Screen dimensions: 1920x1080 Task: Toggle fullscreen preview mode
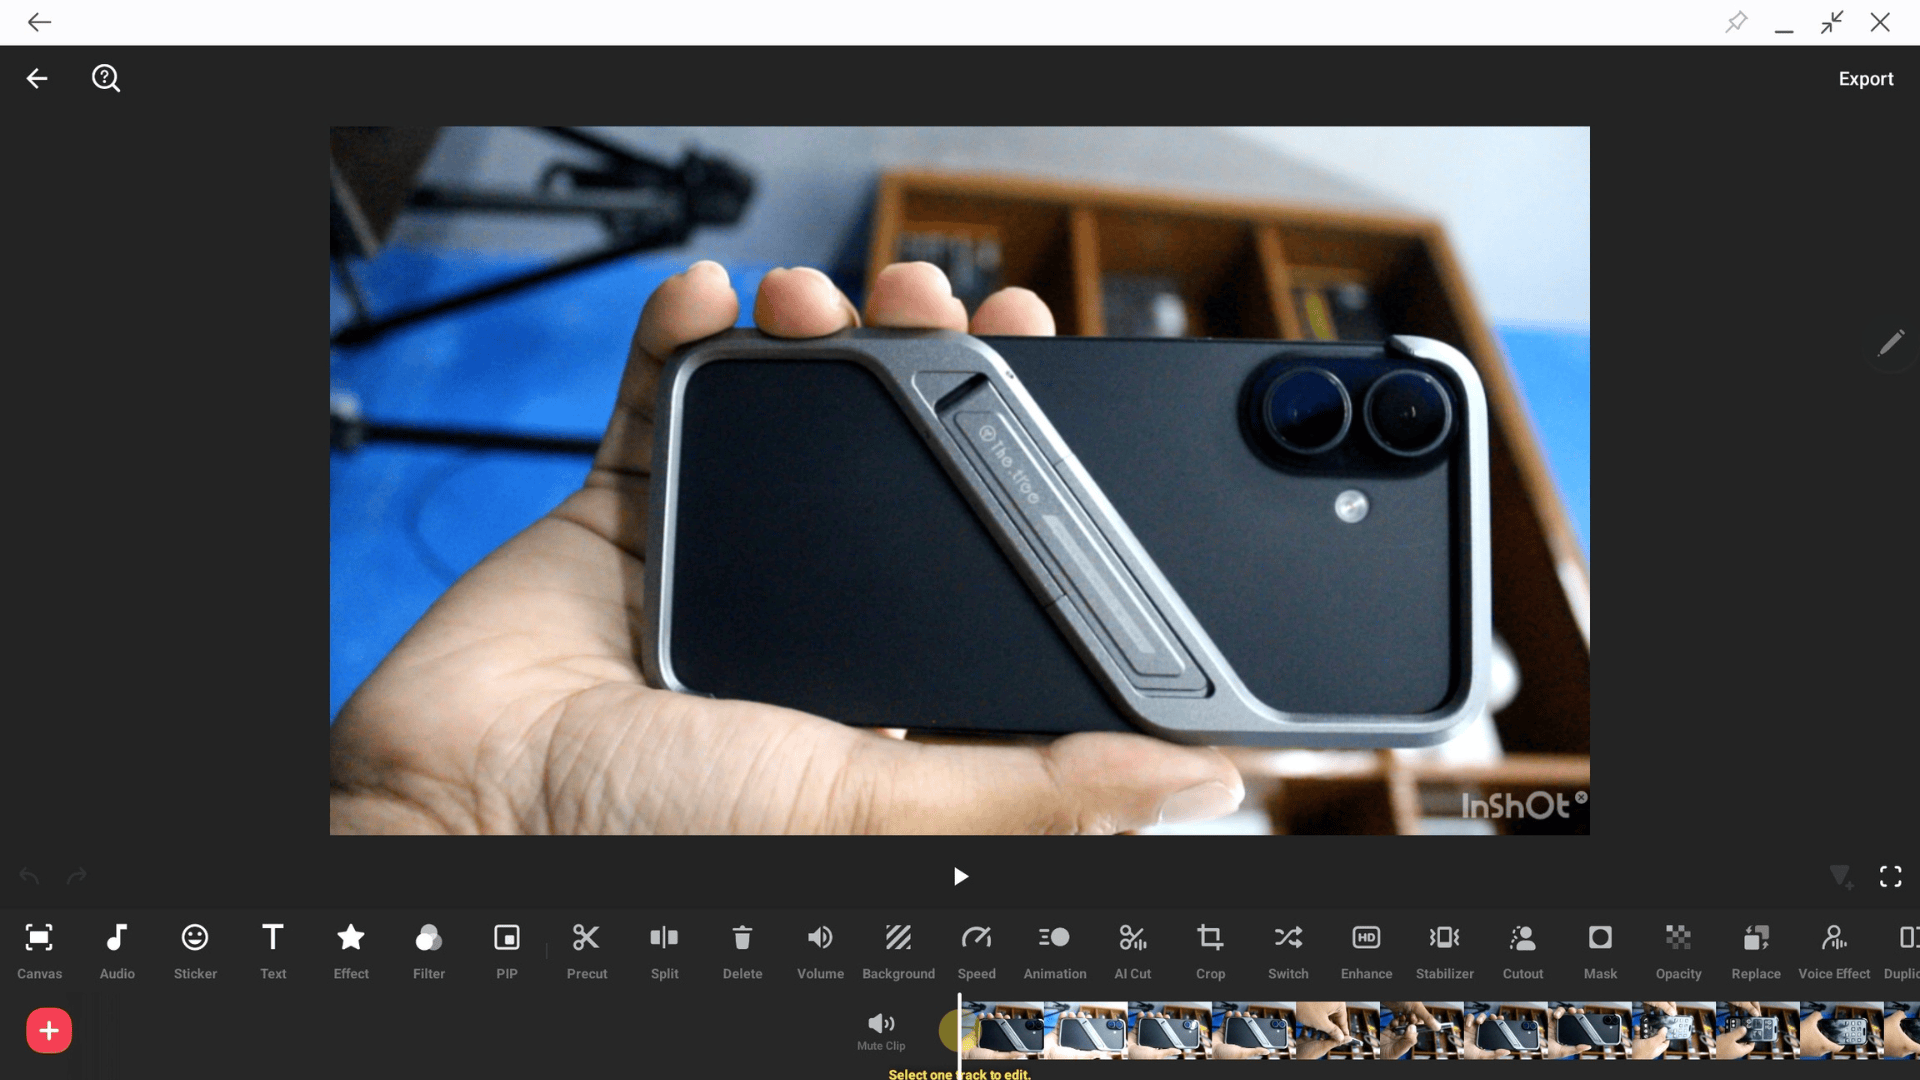click(1890, 877)
